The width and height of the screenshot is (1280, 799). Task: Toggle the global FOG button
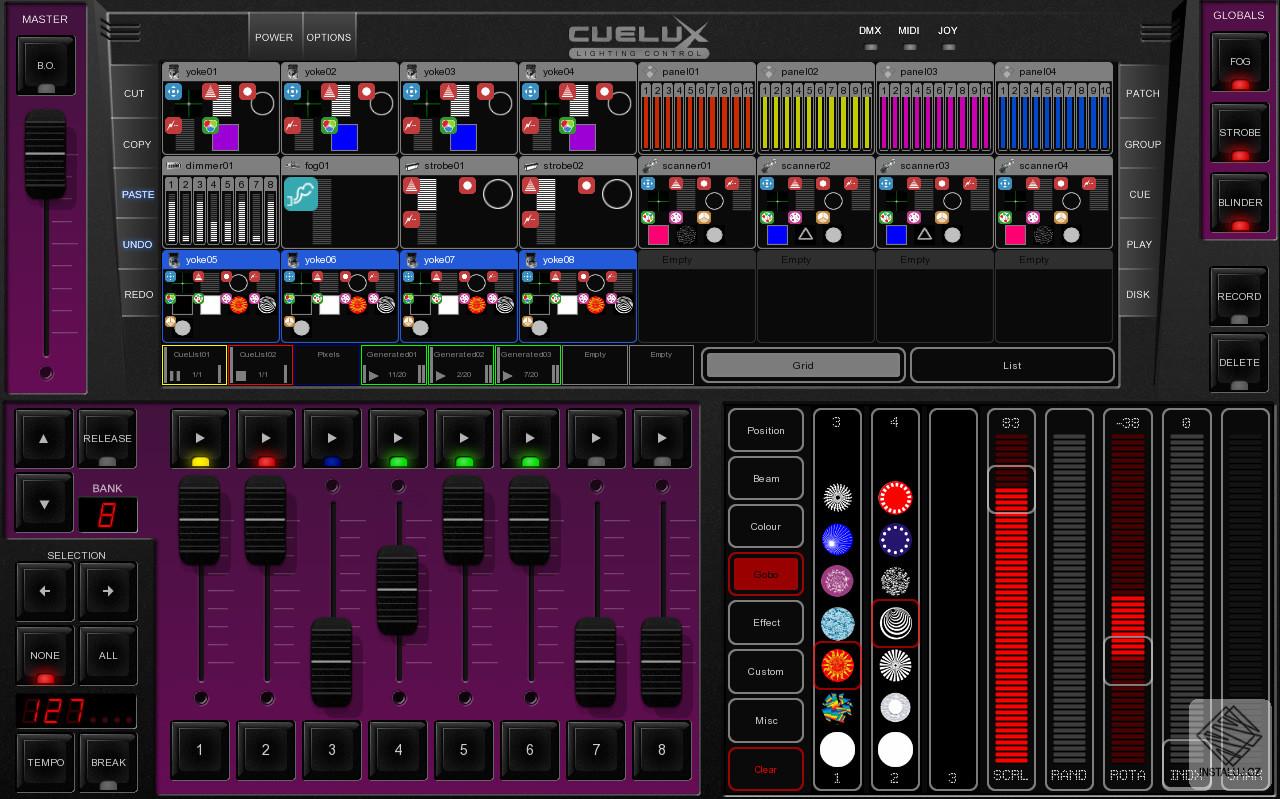point(1240,62)
